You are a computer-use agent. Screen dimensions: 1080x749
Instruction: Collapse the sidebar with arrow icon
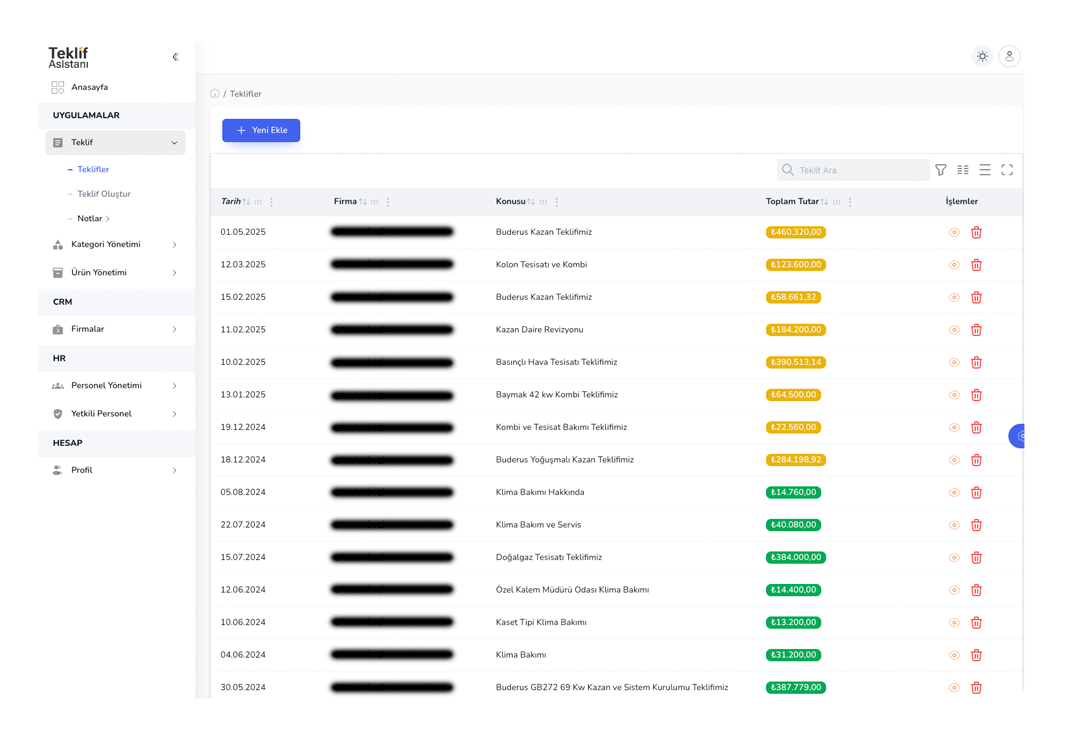point(175,57)
